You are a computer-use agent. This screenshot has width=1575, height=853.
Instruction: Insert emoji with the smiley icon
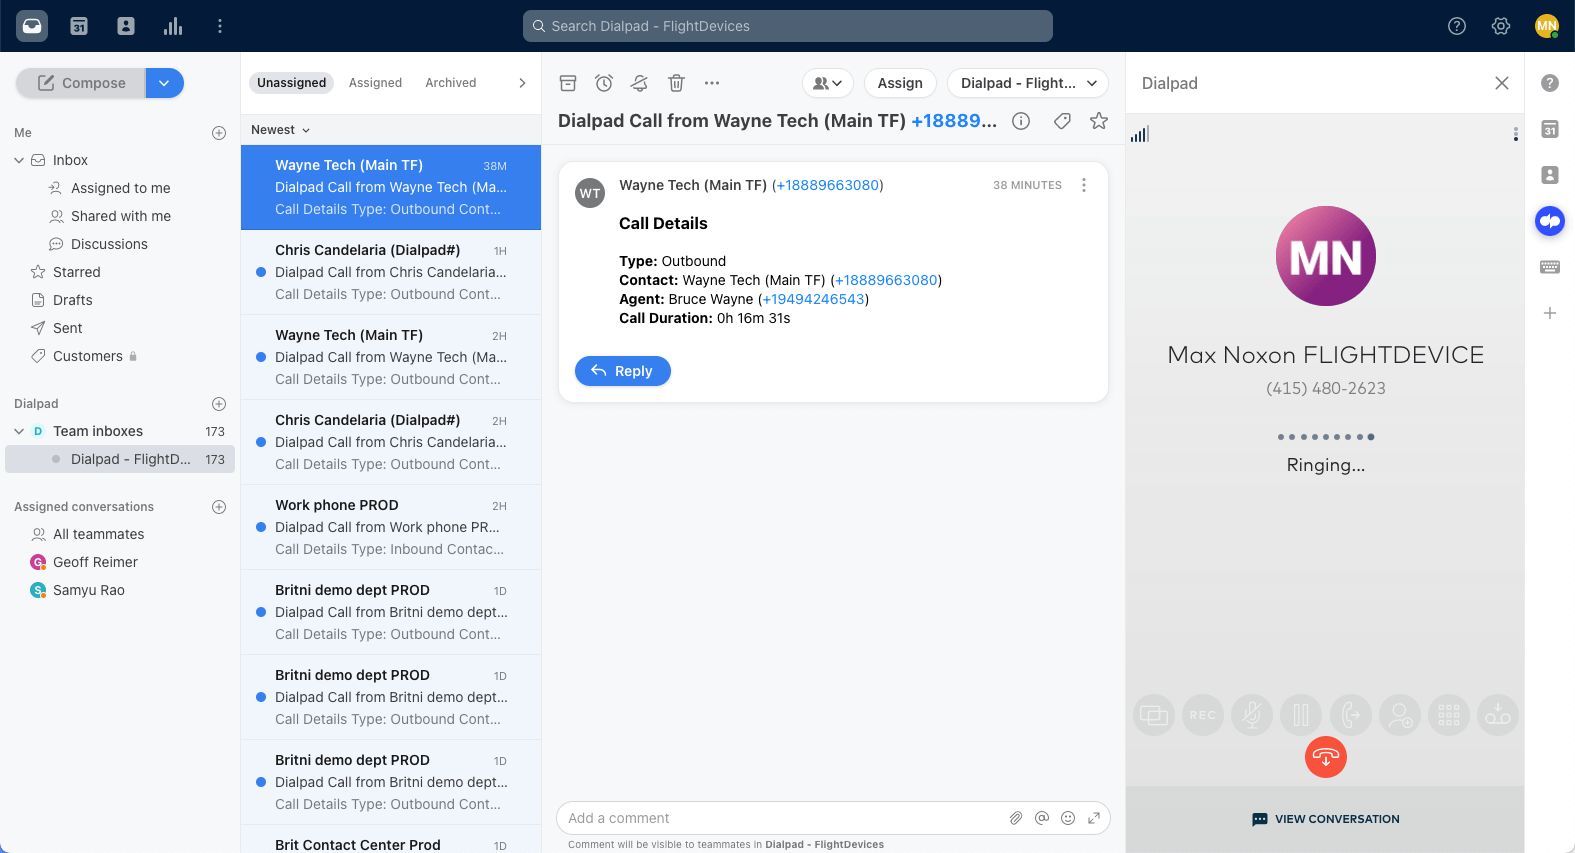click(1068, 818)
